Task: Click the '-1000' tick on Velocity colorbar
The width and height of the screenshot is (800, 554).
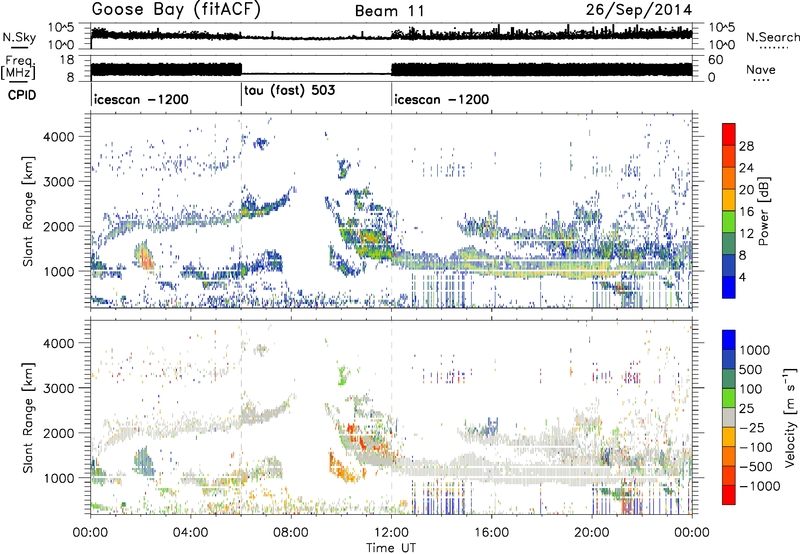Action: (760, 486)
